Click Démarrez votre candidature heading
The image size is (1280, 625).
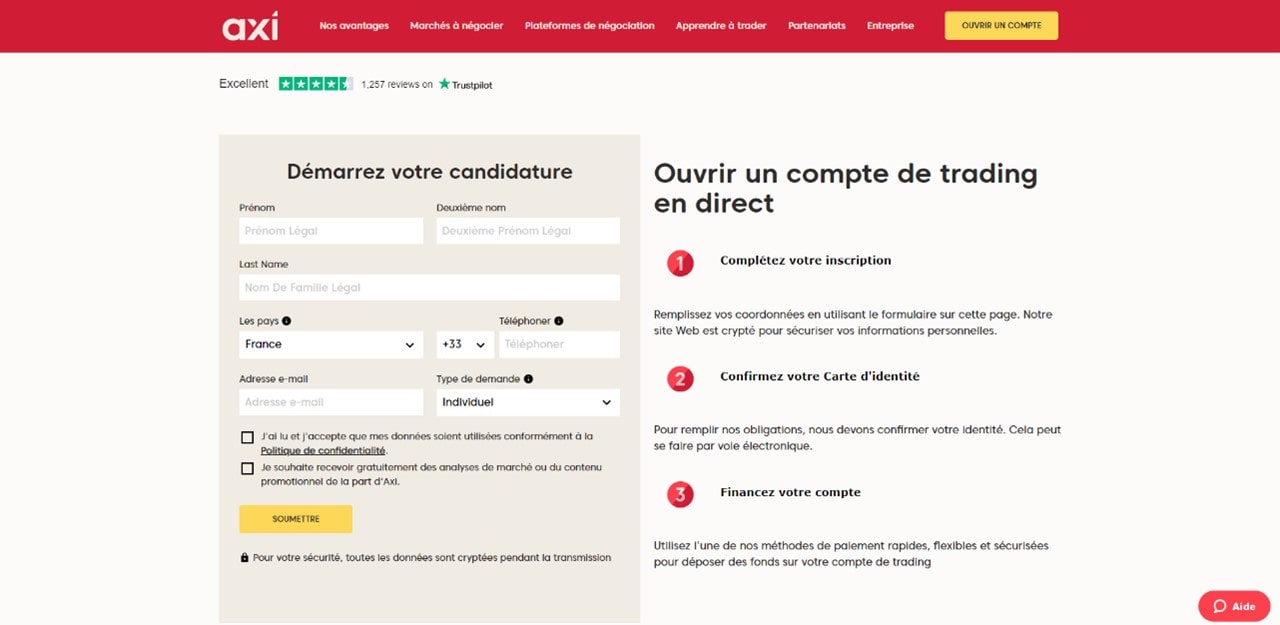[430, 172]
